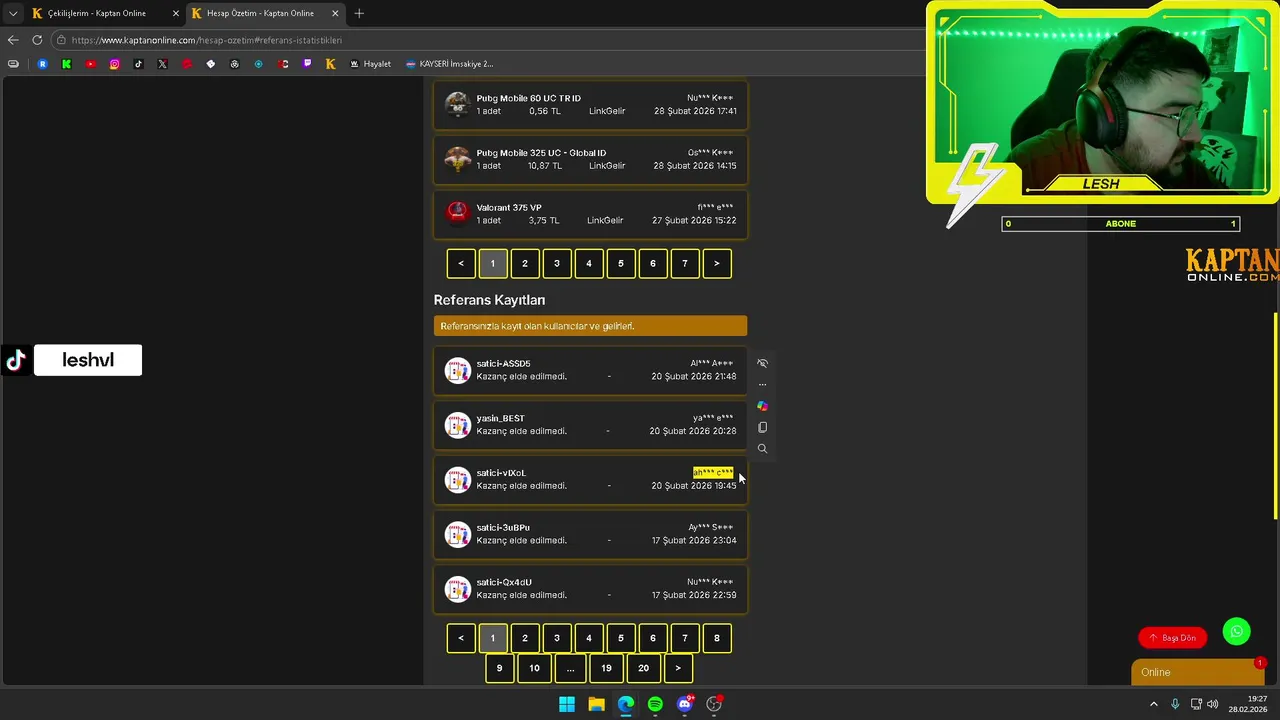Open the Kaptan Online K bookmark

pyautogui.click(x=330, y=64)
